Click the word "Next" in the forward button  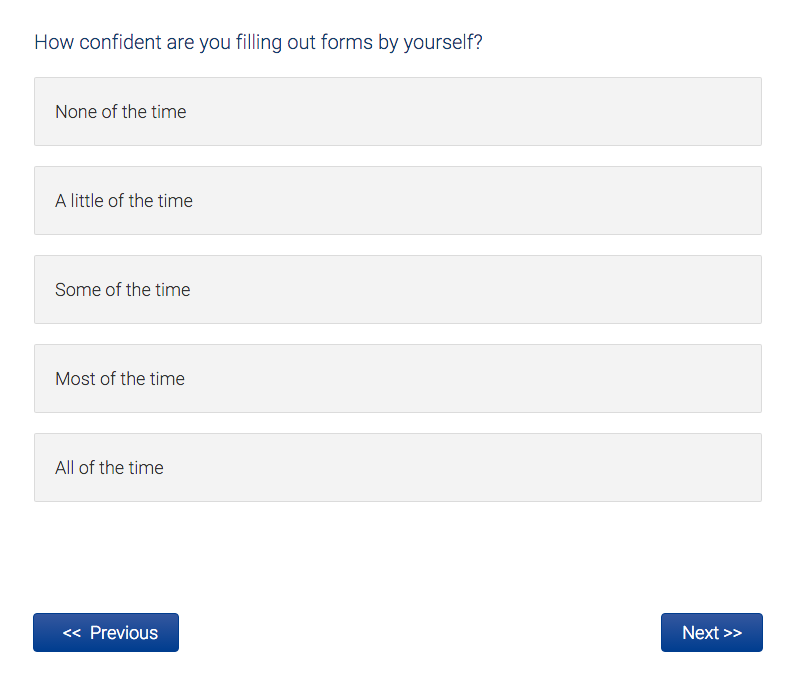coord(700,633)
